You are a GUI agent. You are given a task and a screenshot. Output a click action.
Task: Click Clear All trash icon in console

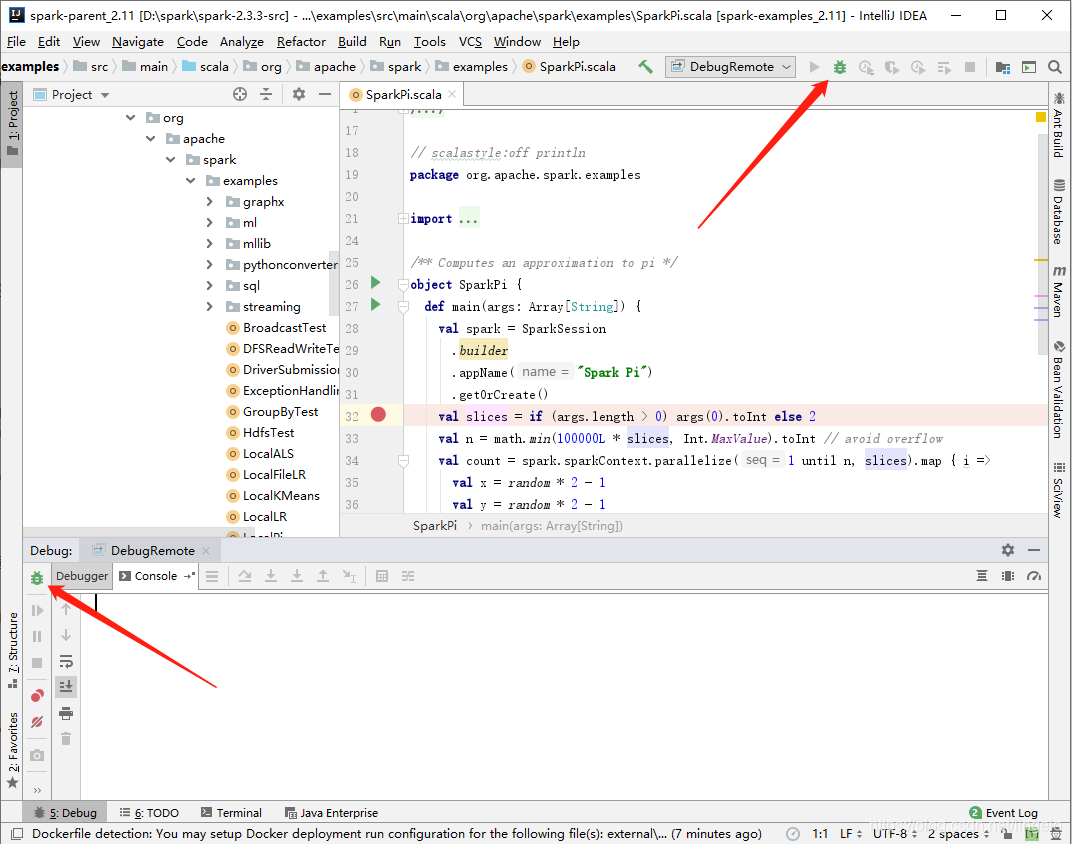pyautogui.click(x=66, y=739)
